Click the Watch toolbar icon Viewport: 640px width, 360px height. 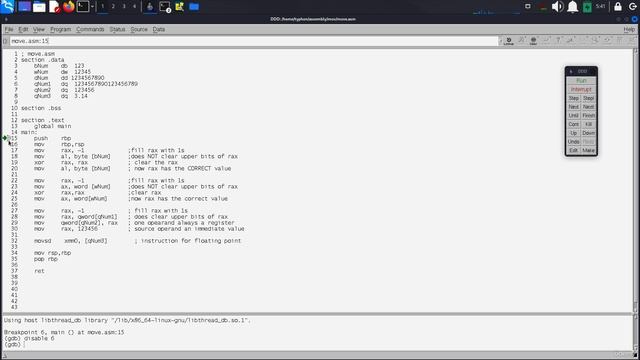[x=546, y=40]
